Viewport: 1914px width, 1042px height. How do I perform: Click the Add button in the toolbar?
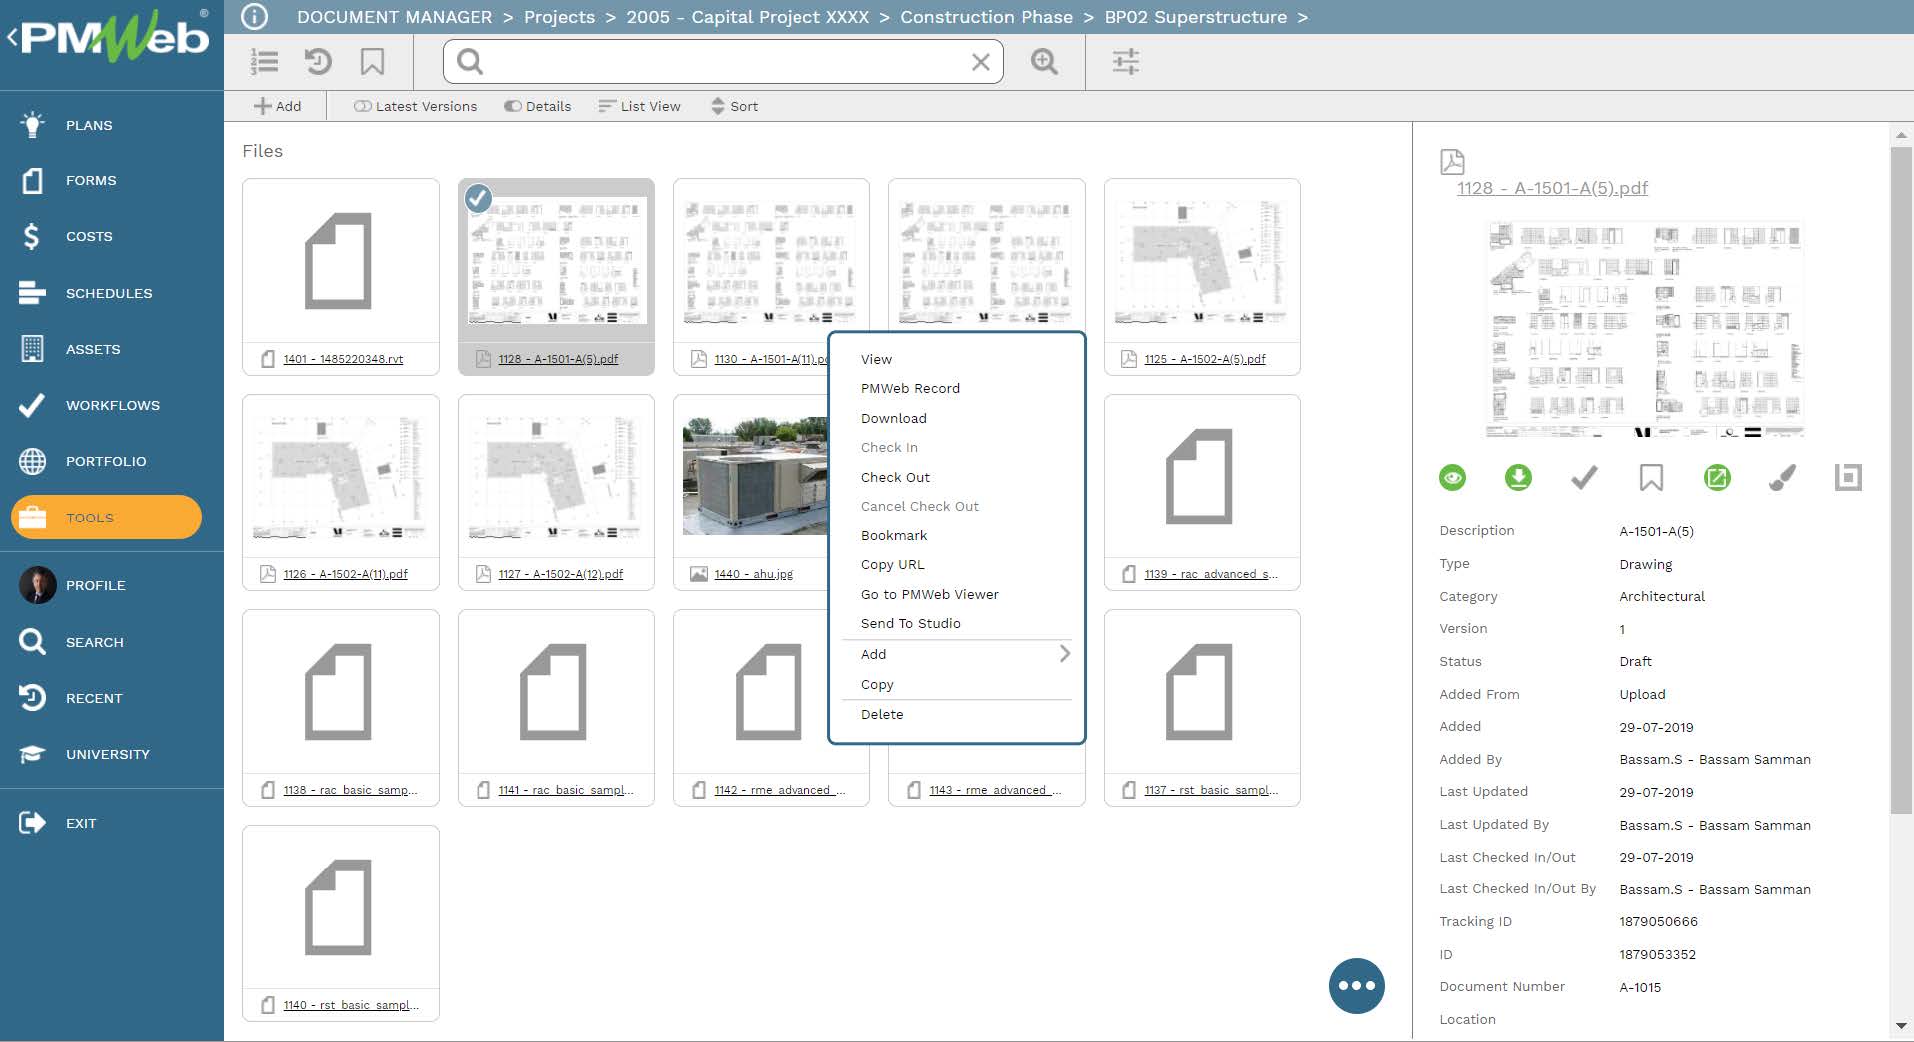[277, 106]
